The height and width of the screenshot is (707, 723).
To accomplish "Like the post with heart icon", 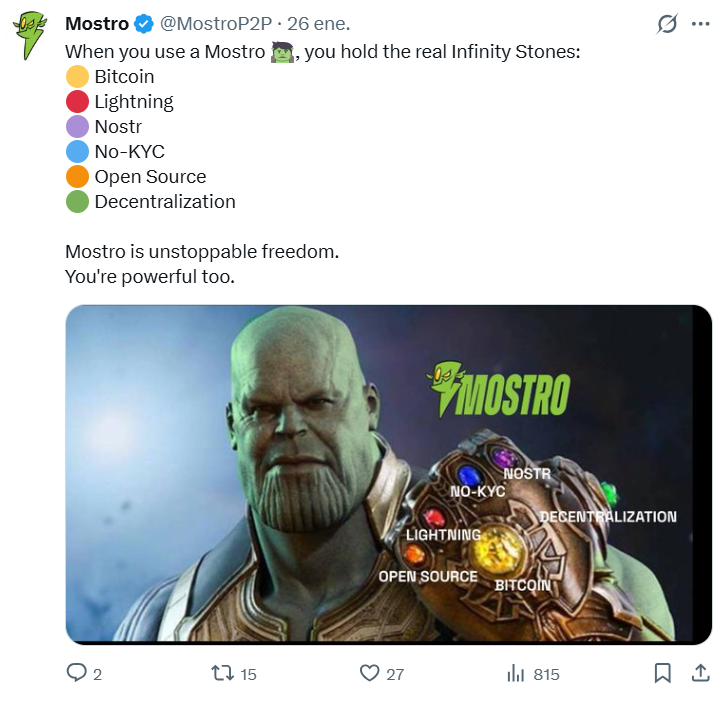I will pyautogui.click(x=370, y=673).
